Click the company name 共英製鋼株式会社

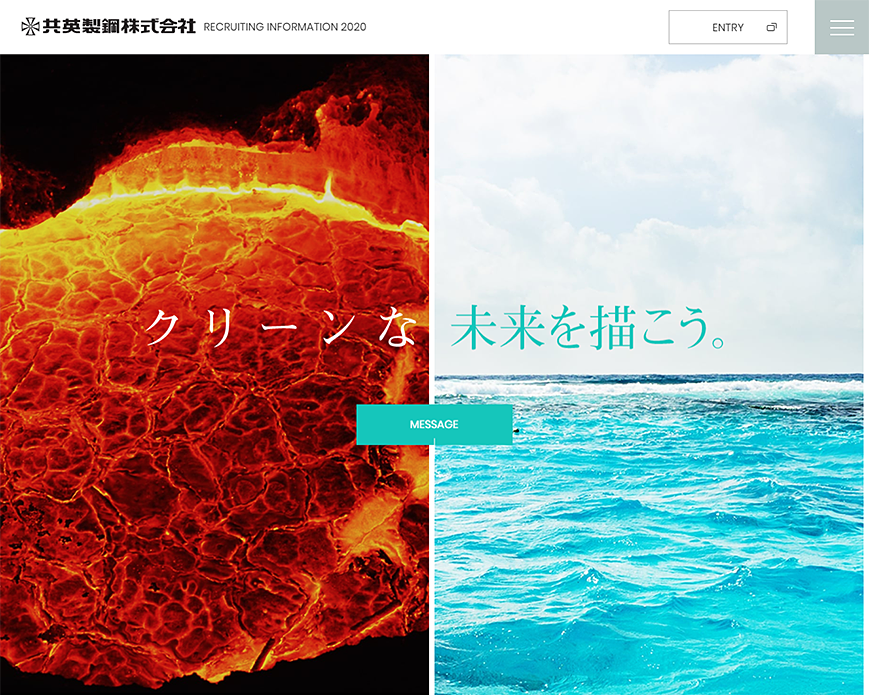tap(120, 27)
